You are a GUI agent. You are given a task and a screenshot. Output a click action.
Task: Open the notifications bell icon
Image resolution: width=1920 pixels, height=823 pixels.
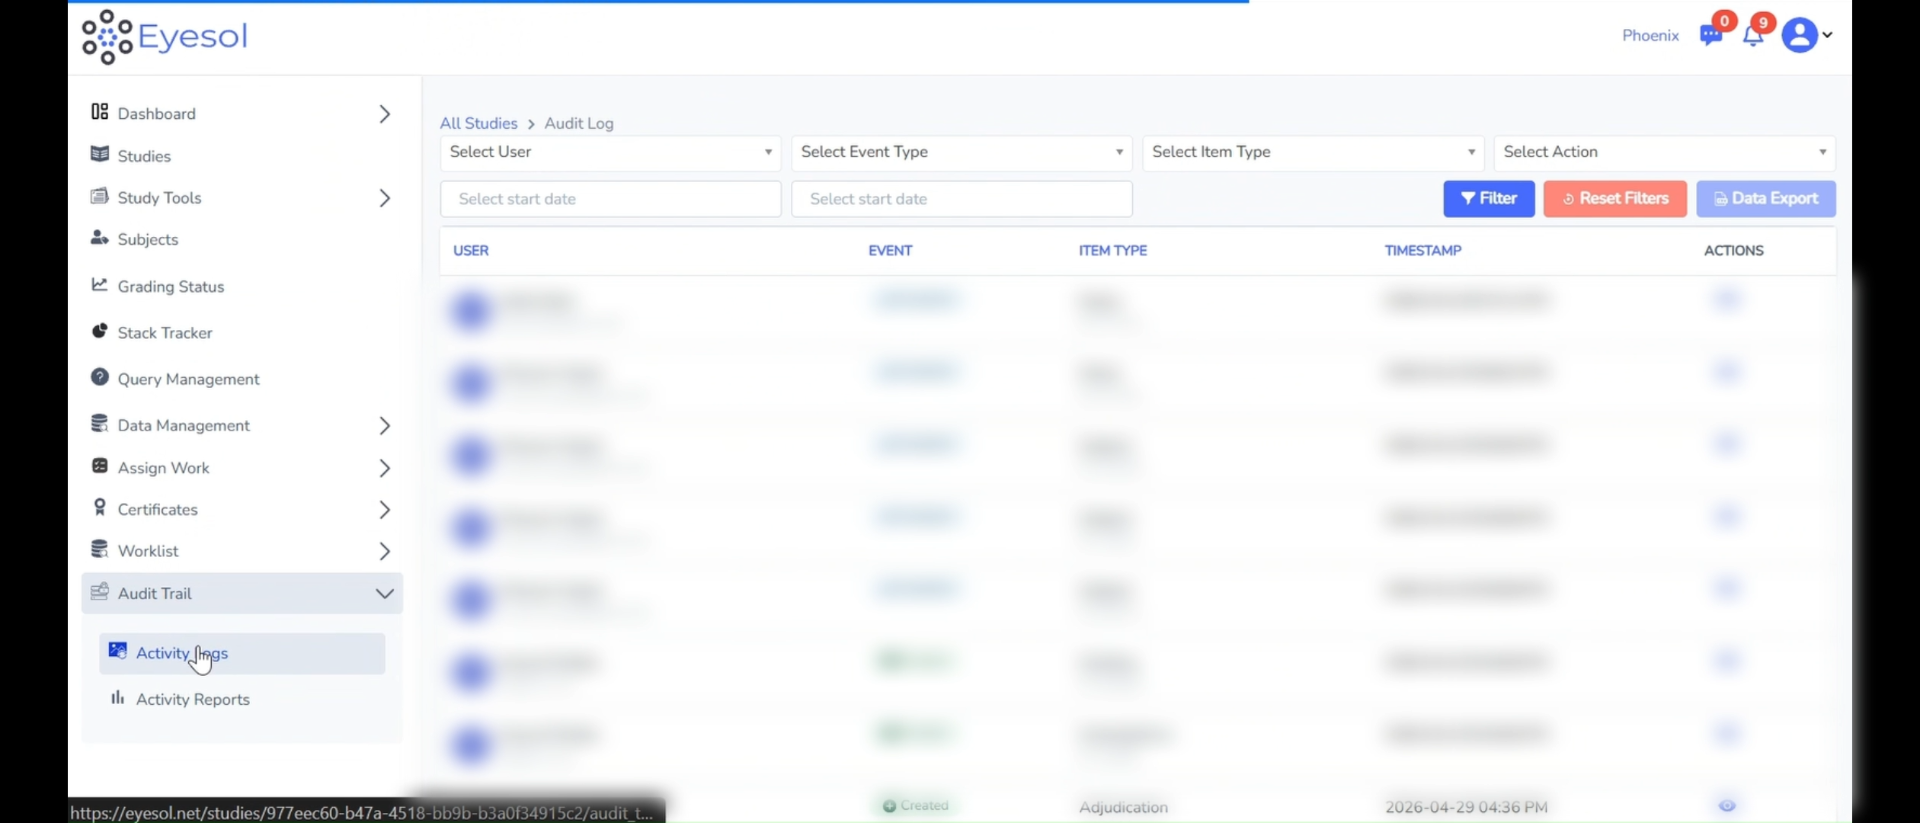pos(1752,36)
